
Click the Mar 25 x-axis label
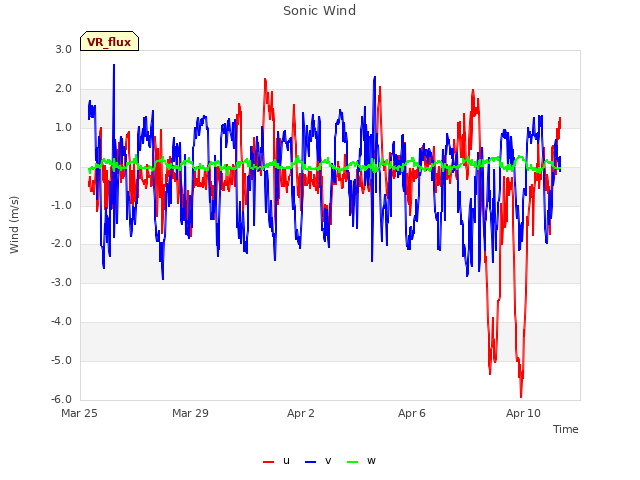tap(79, 413)
